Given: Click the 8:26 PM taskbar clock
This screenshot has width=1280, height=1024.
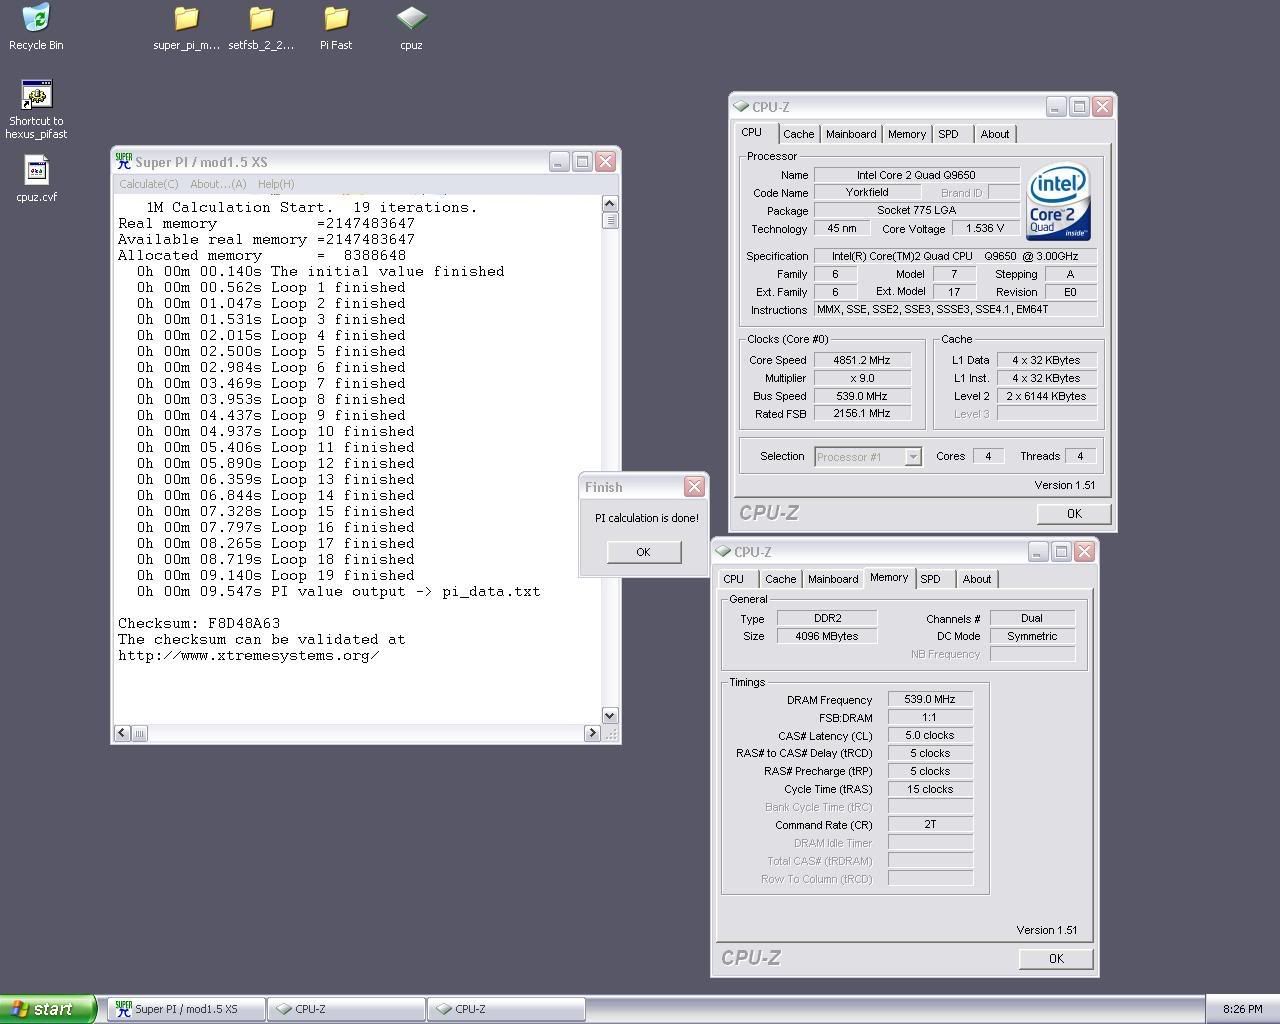Looking at the screenshot, I should pos(1243,1009).
